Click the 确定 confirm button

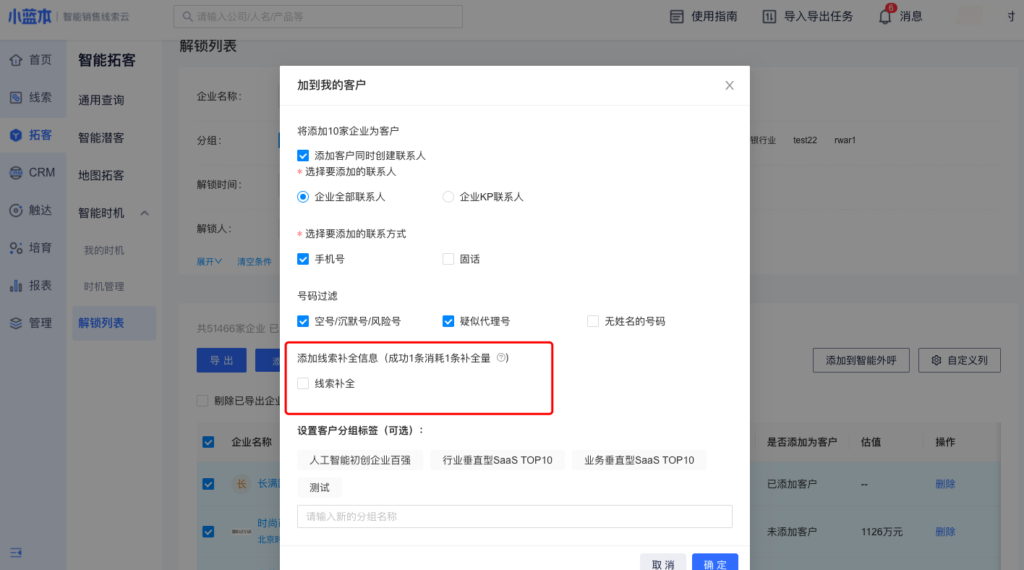click(714, 564)
